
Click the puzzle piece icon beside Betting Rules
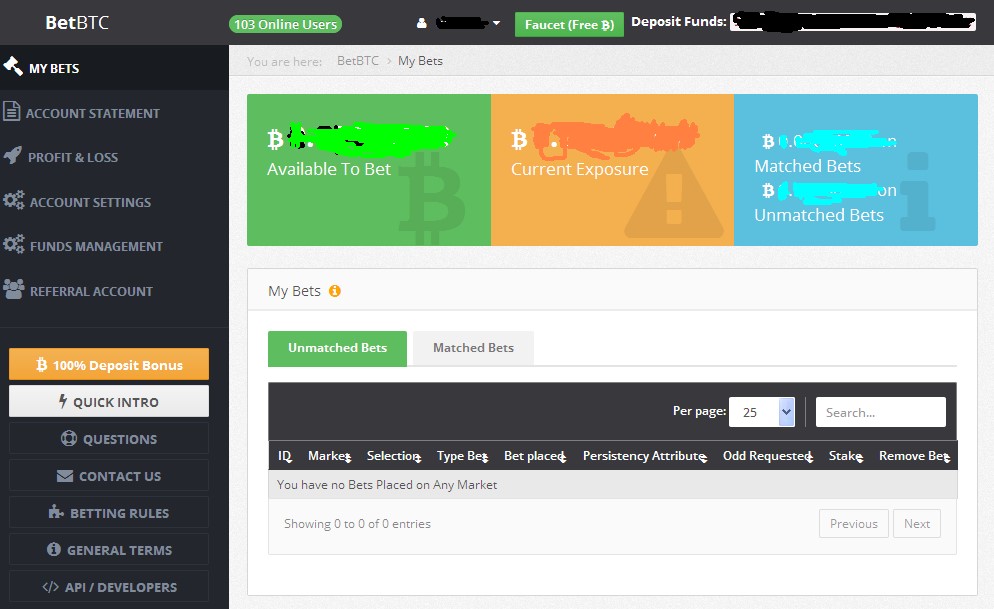tap(56, 512)
